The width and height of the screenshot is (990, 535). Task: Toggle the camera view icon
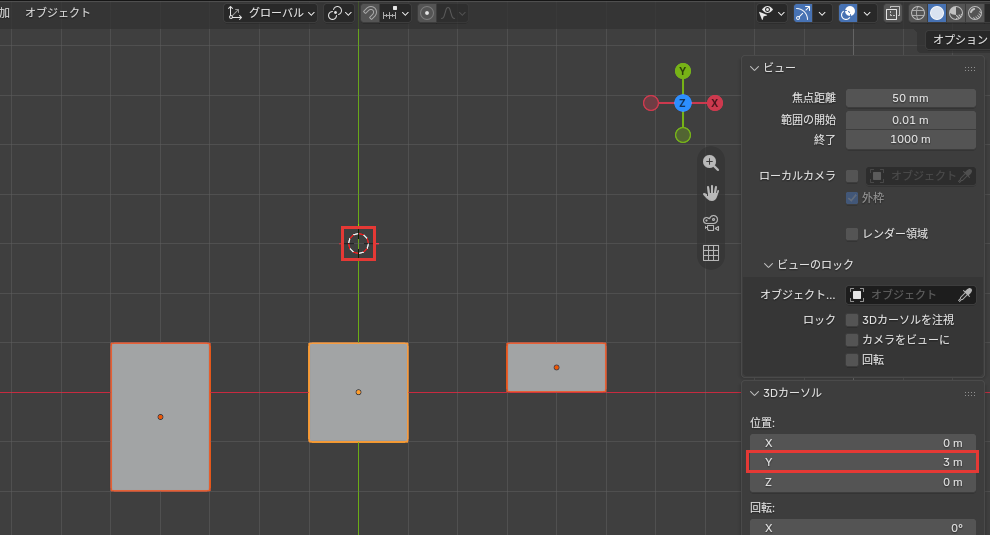[x=711, y=223]
